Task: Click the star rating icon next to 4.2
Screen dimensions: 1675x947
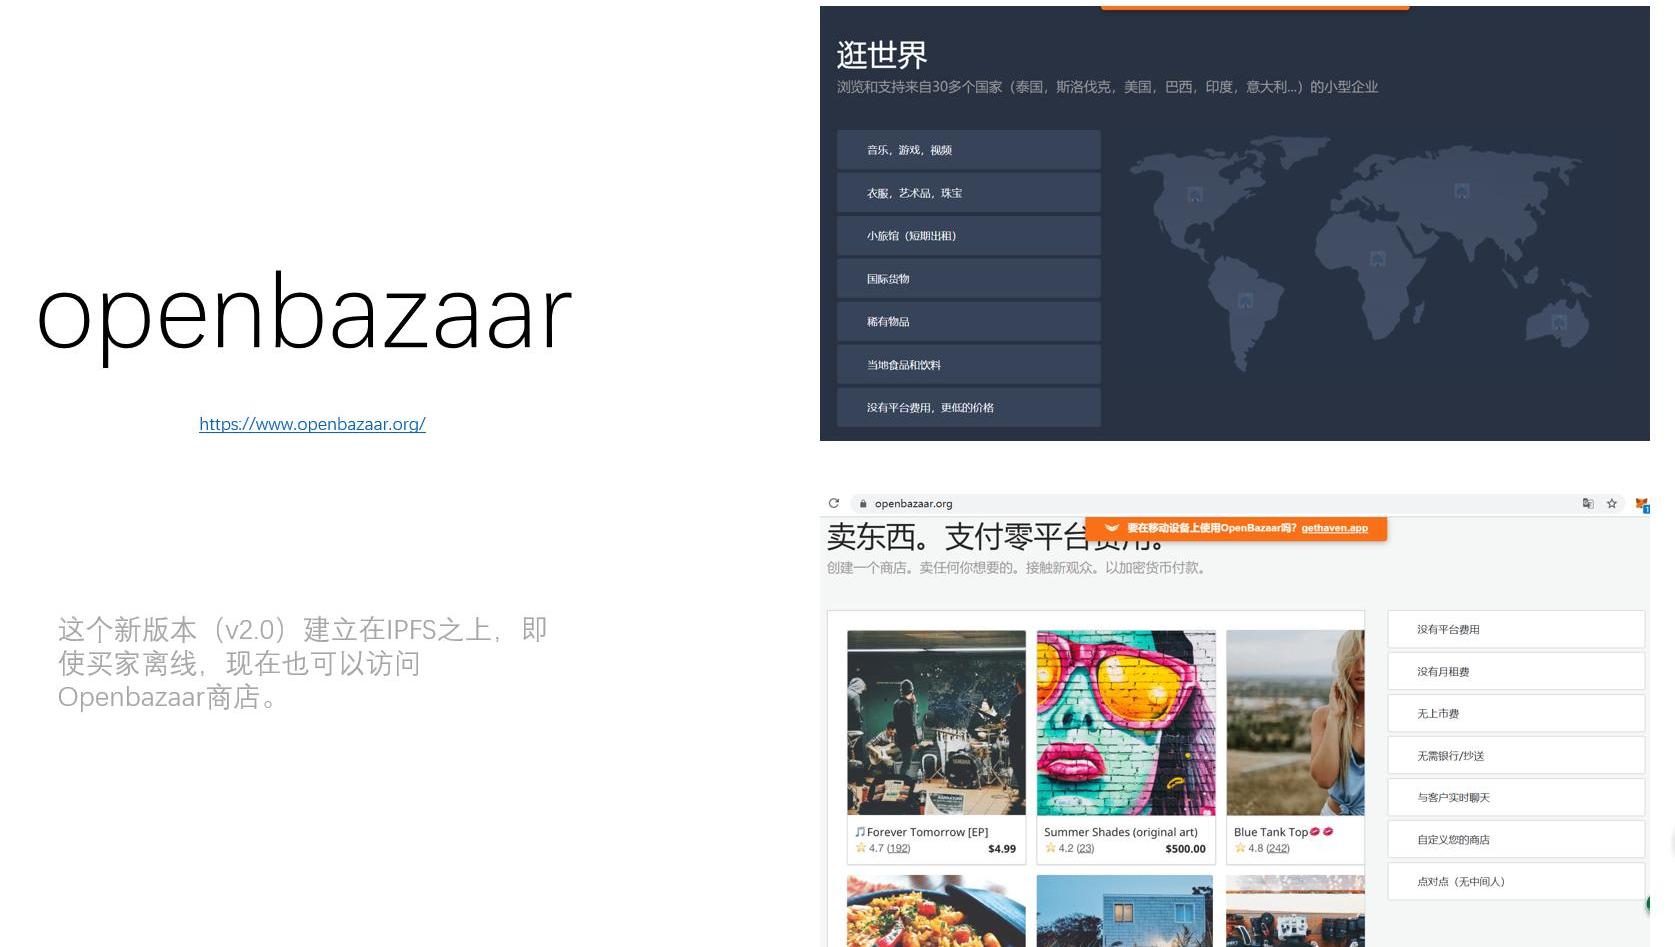Action: 1050,848
